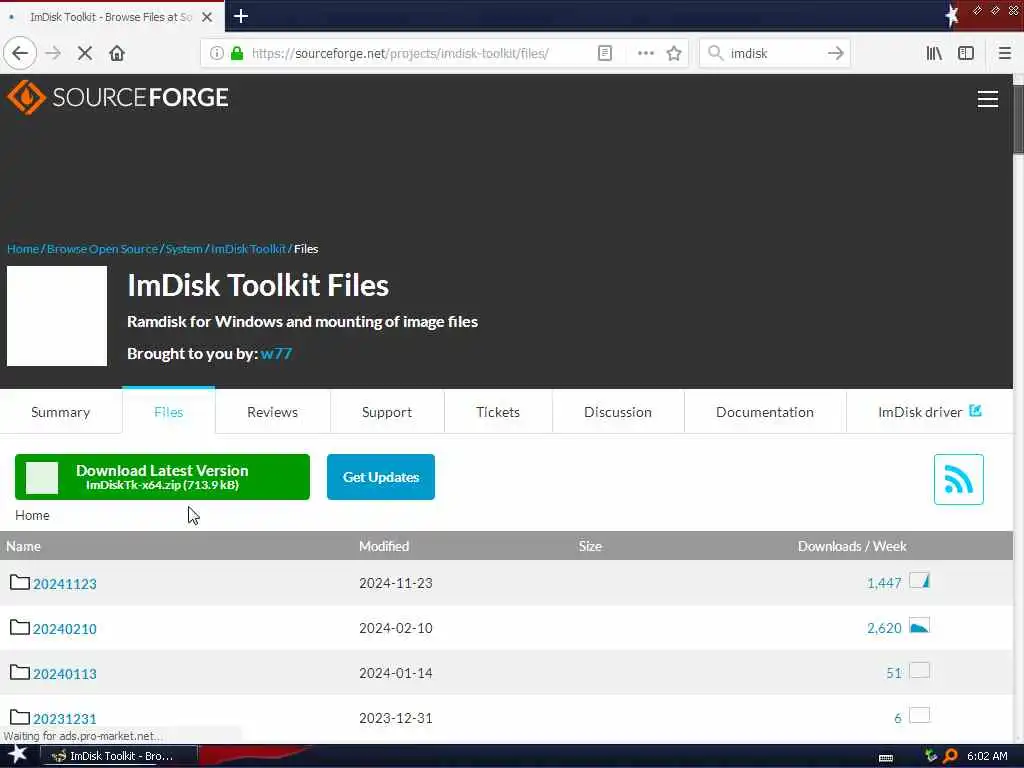Open the 20241123 folder link
Viewport: 1024px width, 768px height.
click(65, 584)
